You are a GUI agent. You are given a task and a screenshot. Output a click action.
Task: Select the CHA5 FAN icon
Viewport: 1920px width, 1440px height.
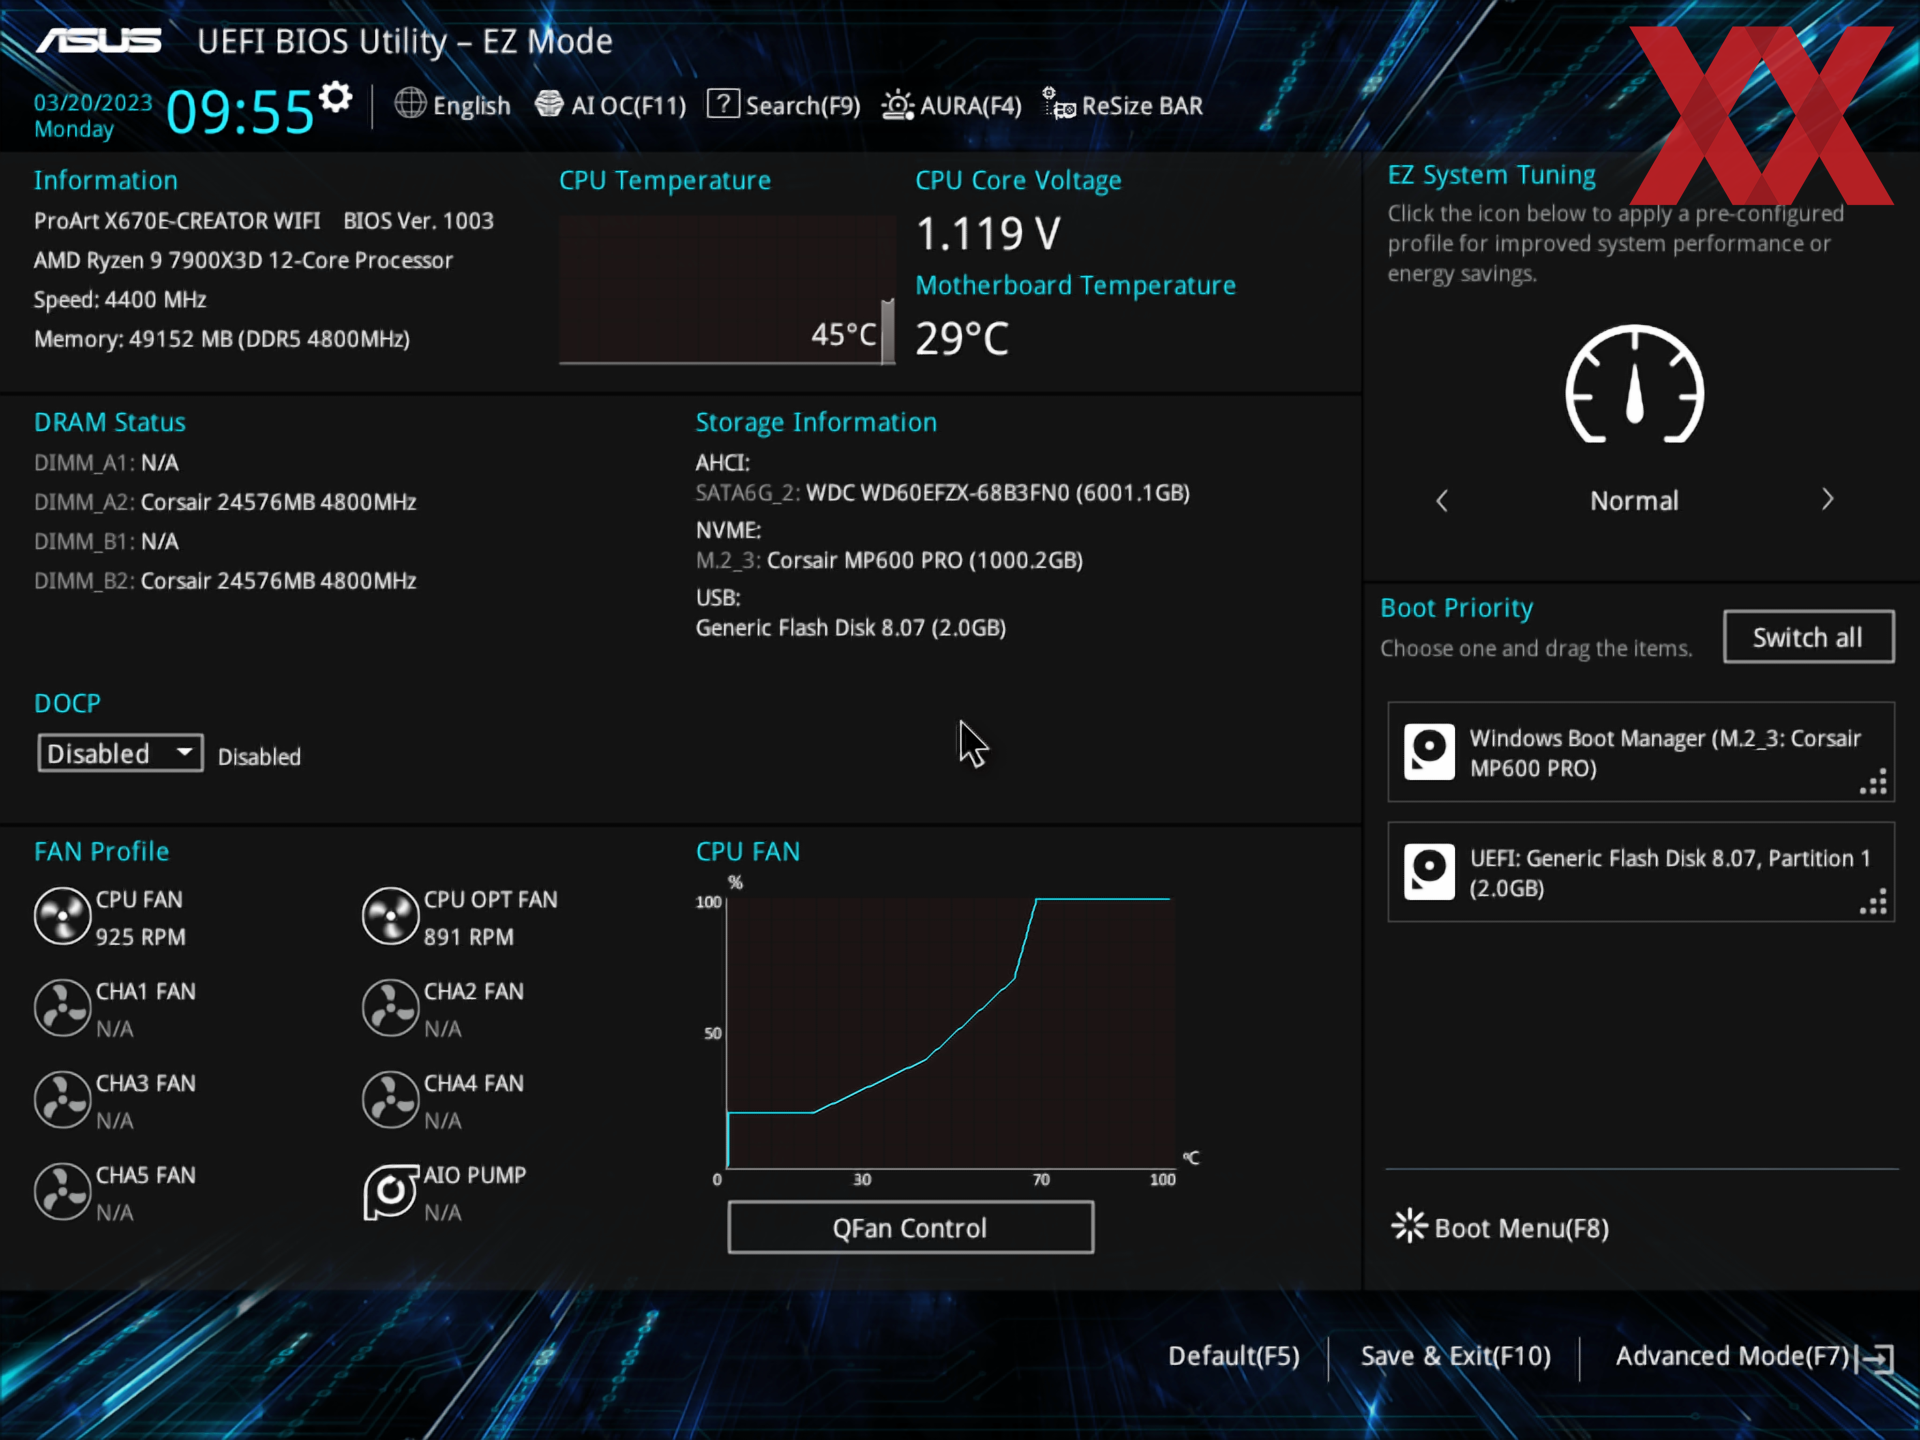[x=63, y=1192]
